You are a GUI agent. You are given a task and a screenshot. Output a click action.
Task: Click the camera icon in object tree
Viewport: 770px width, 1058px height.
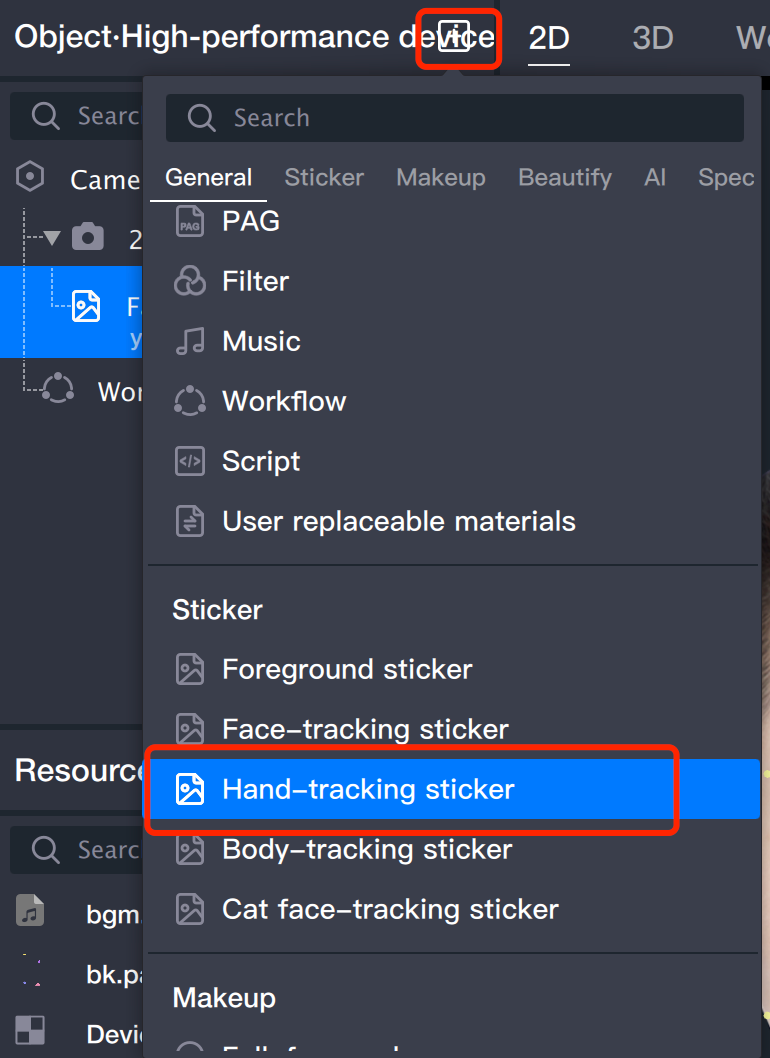(88, 238)
